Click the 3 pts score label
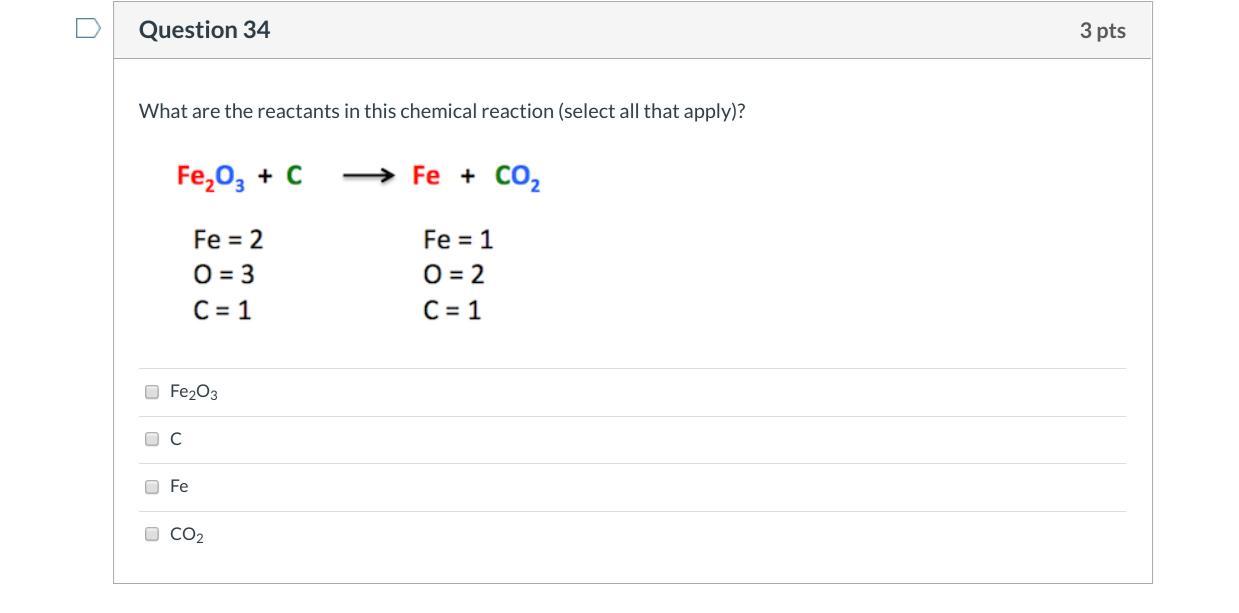Viewport: 1239px width, 613px height. coord(1102,31)
